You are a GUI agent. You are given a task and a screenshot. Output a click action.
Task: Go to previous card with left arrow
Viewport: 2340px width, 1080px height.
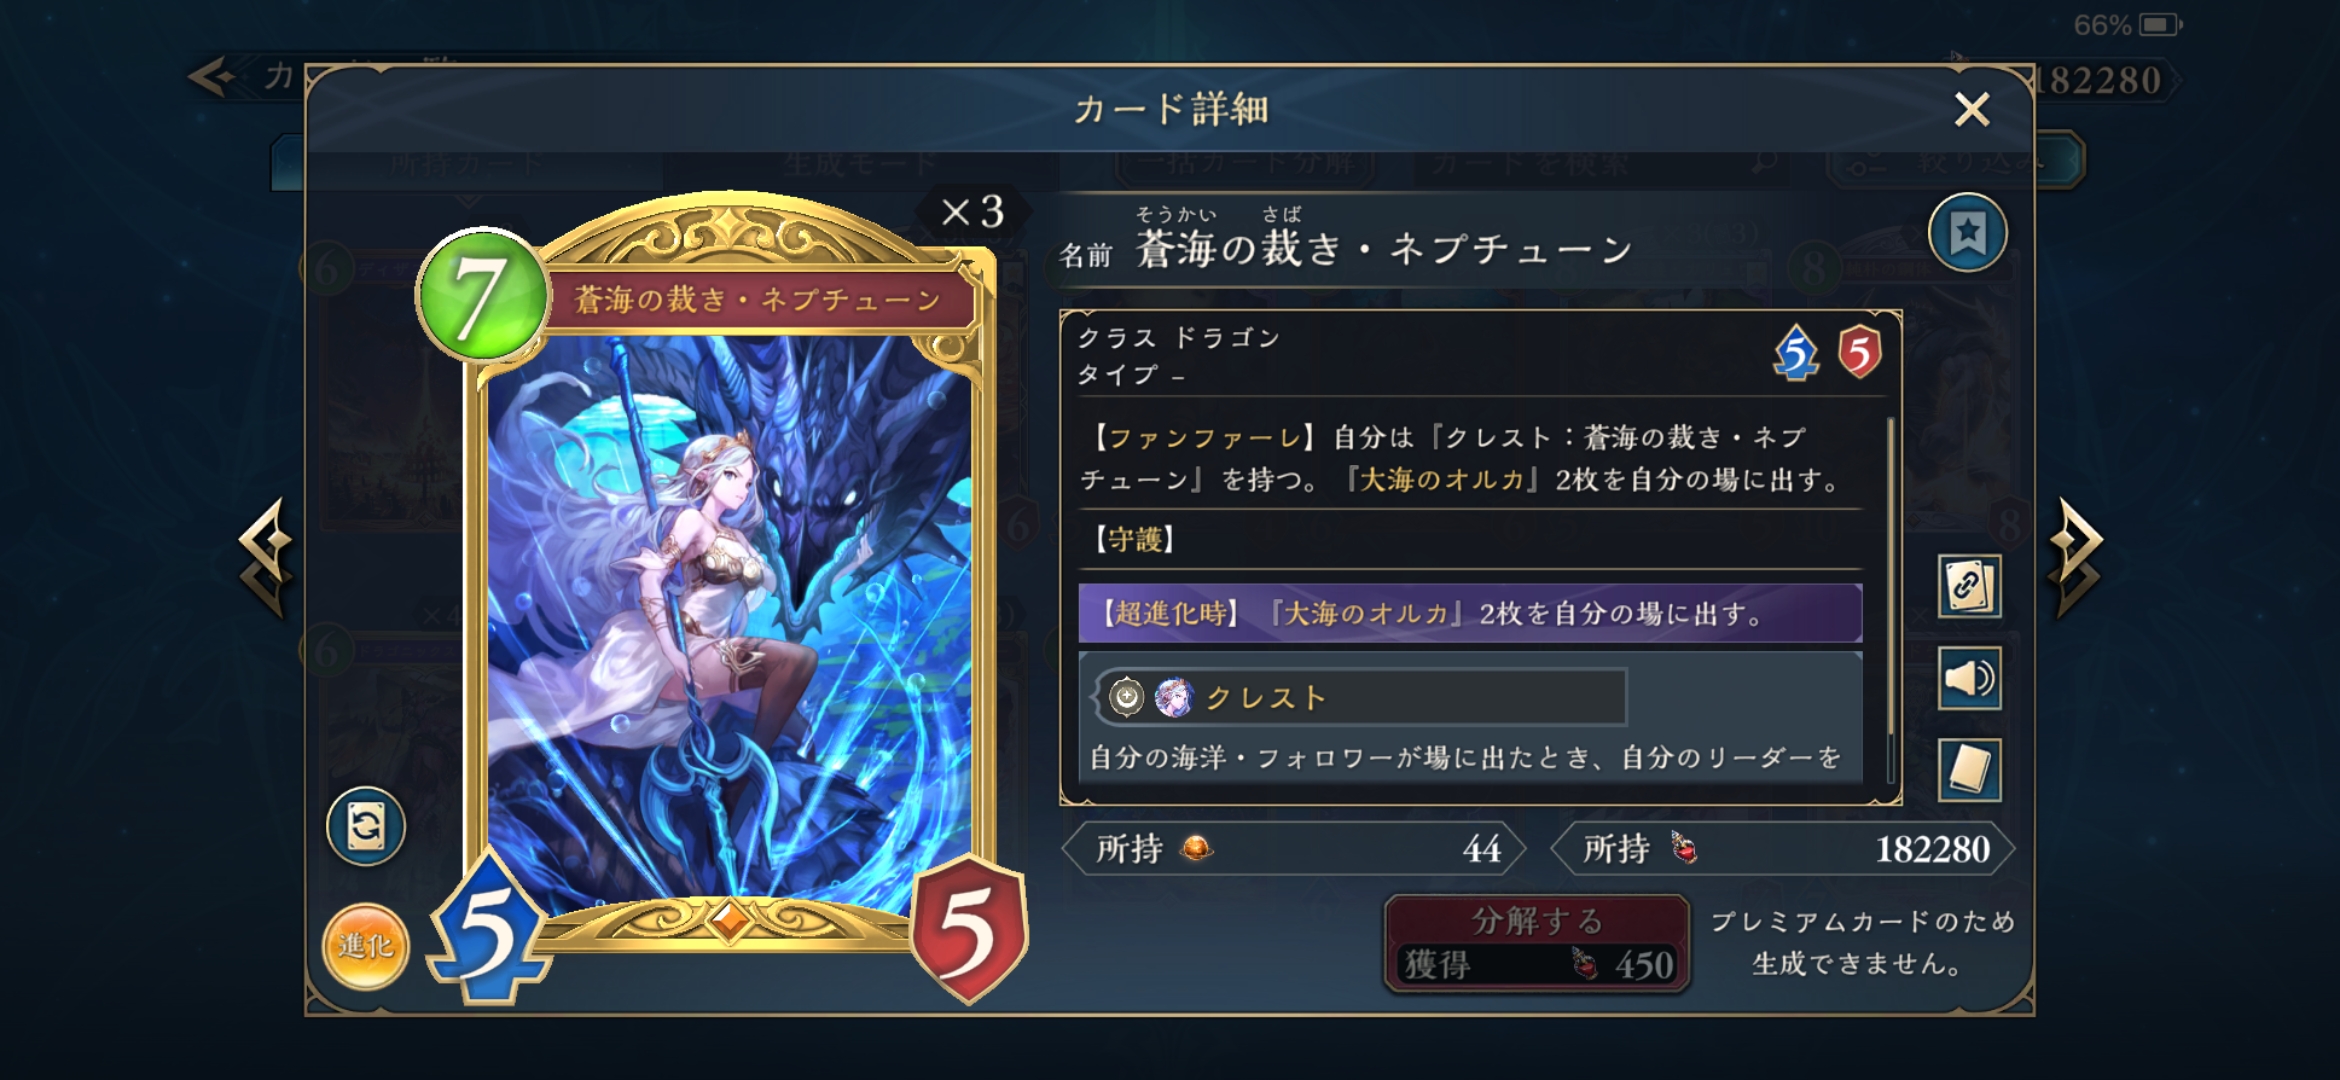[x=266, y=556]
